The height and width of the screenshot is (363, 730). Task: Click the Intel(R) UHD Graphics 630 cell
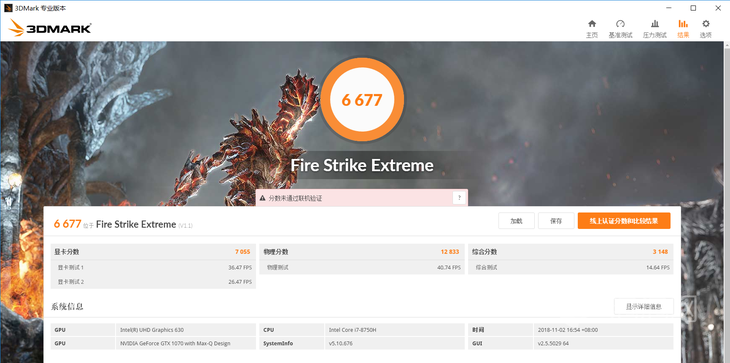click(185, 329)
